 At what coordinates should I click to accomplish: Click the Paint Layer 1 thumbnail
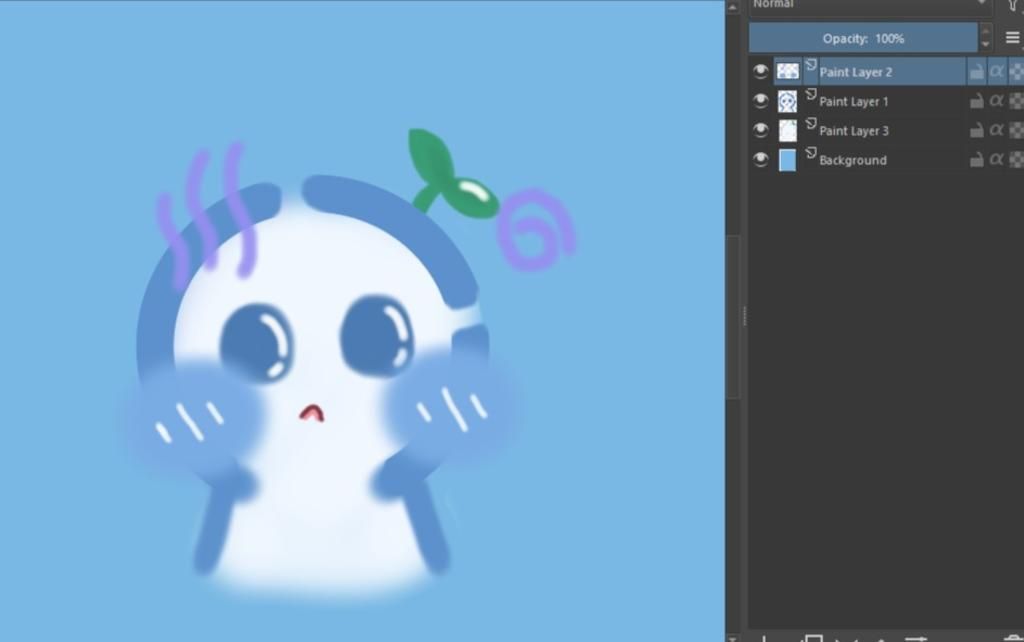tap(788, 101)
